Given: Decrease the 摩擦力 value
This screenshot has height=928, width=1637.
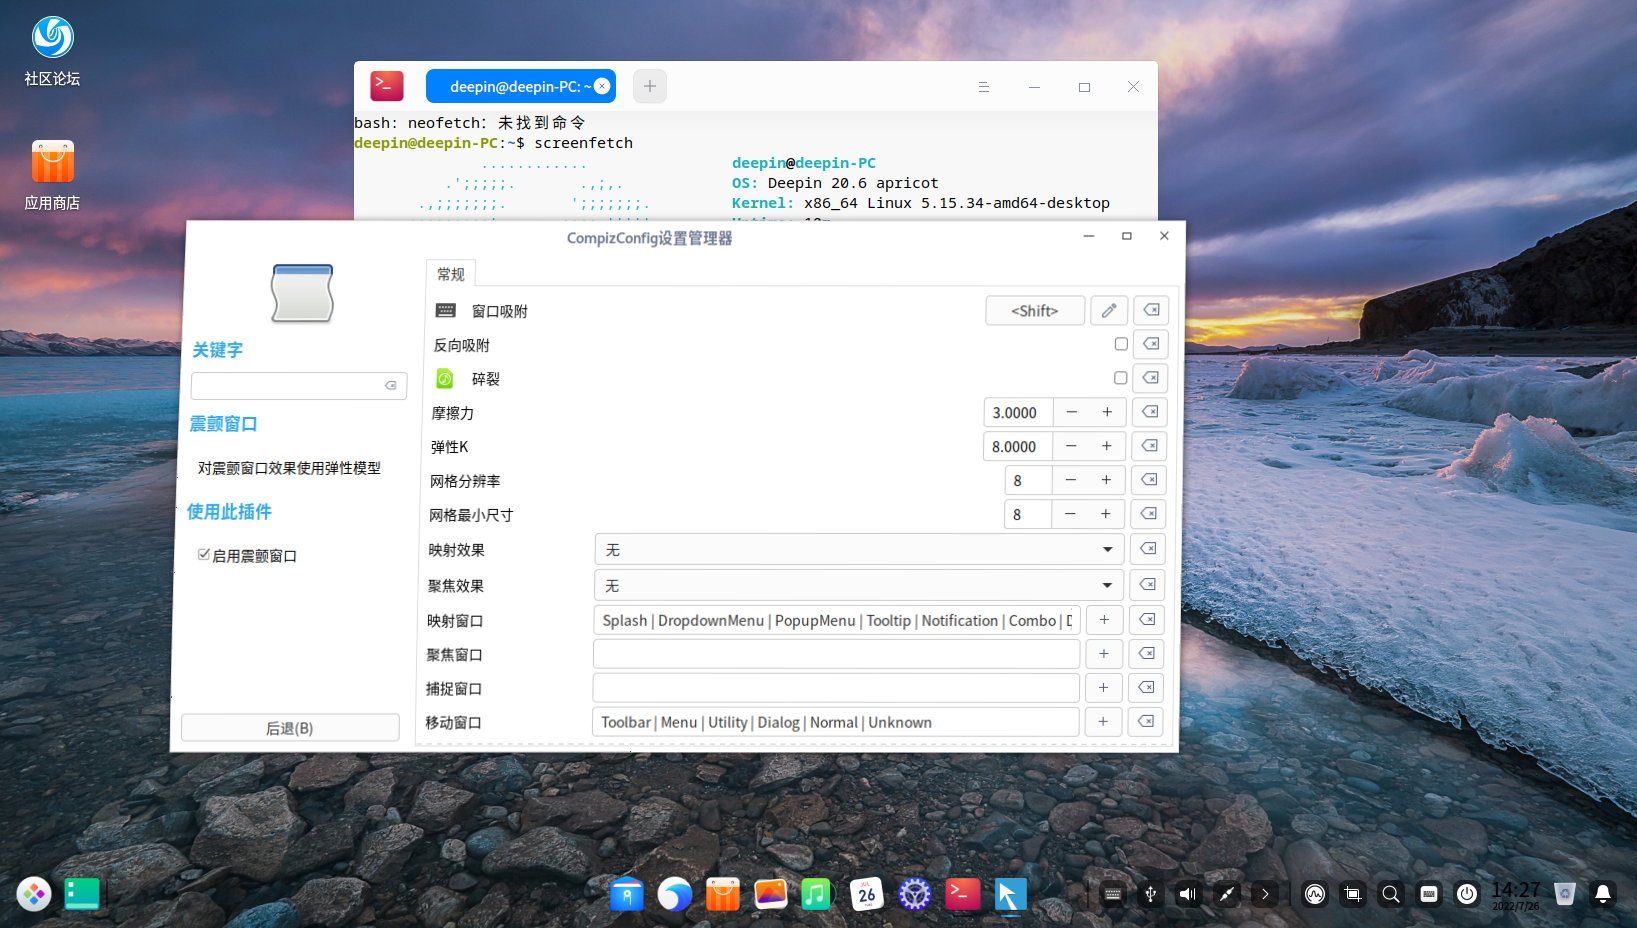Looking at the screenshot, I should click(1072, 412).
